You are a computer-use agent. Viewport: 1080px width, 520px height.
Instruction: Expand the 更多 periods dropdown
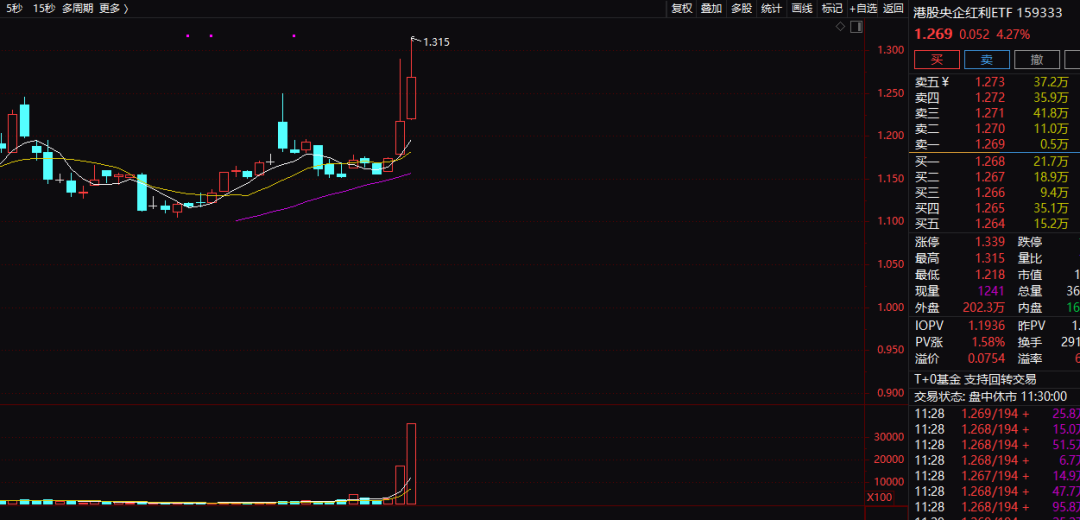point(114,8)
